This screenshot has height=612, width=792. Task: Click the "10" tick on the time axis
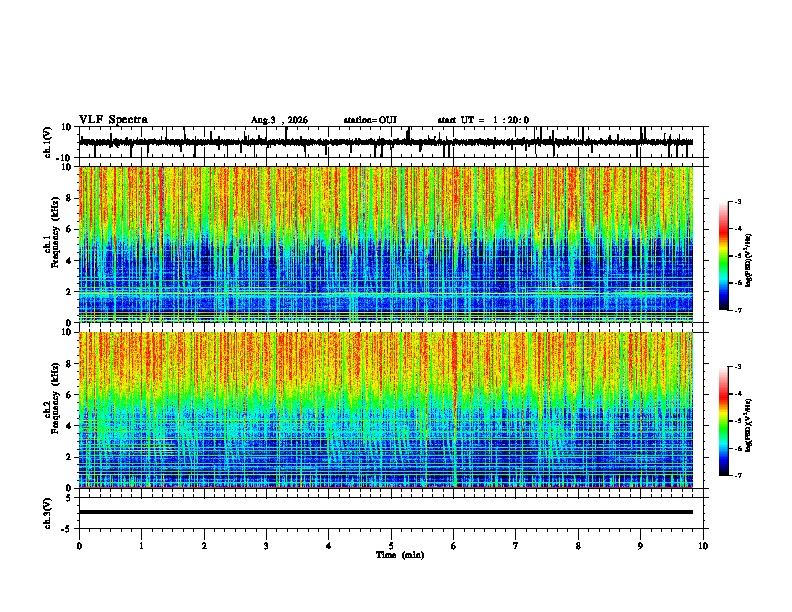coord(703,546)
